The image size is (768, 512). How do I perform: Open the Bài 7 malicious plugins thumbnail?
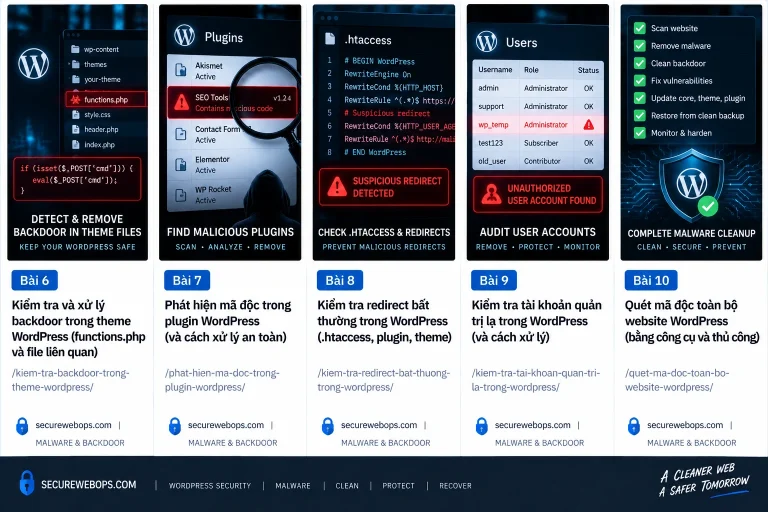coord(230,132)
